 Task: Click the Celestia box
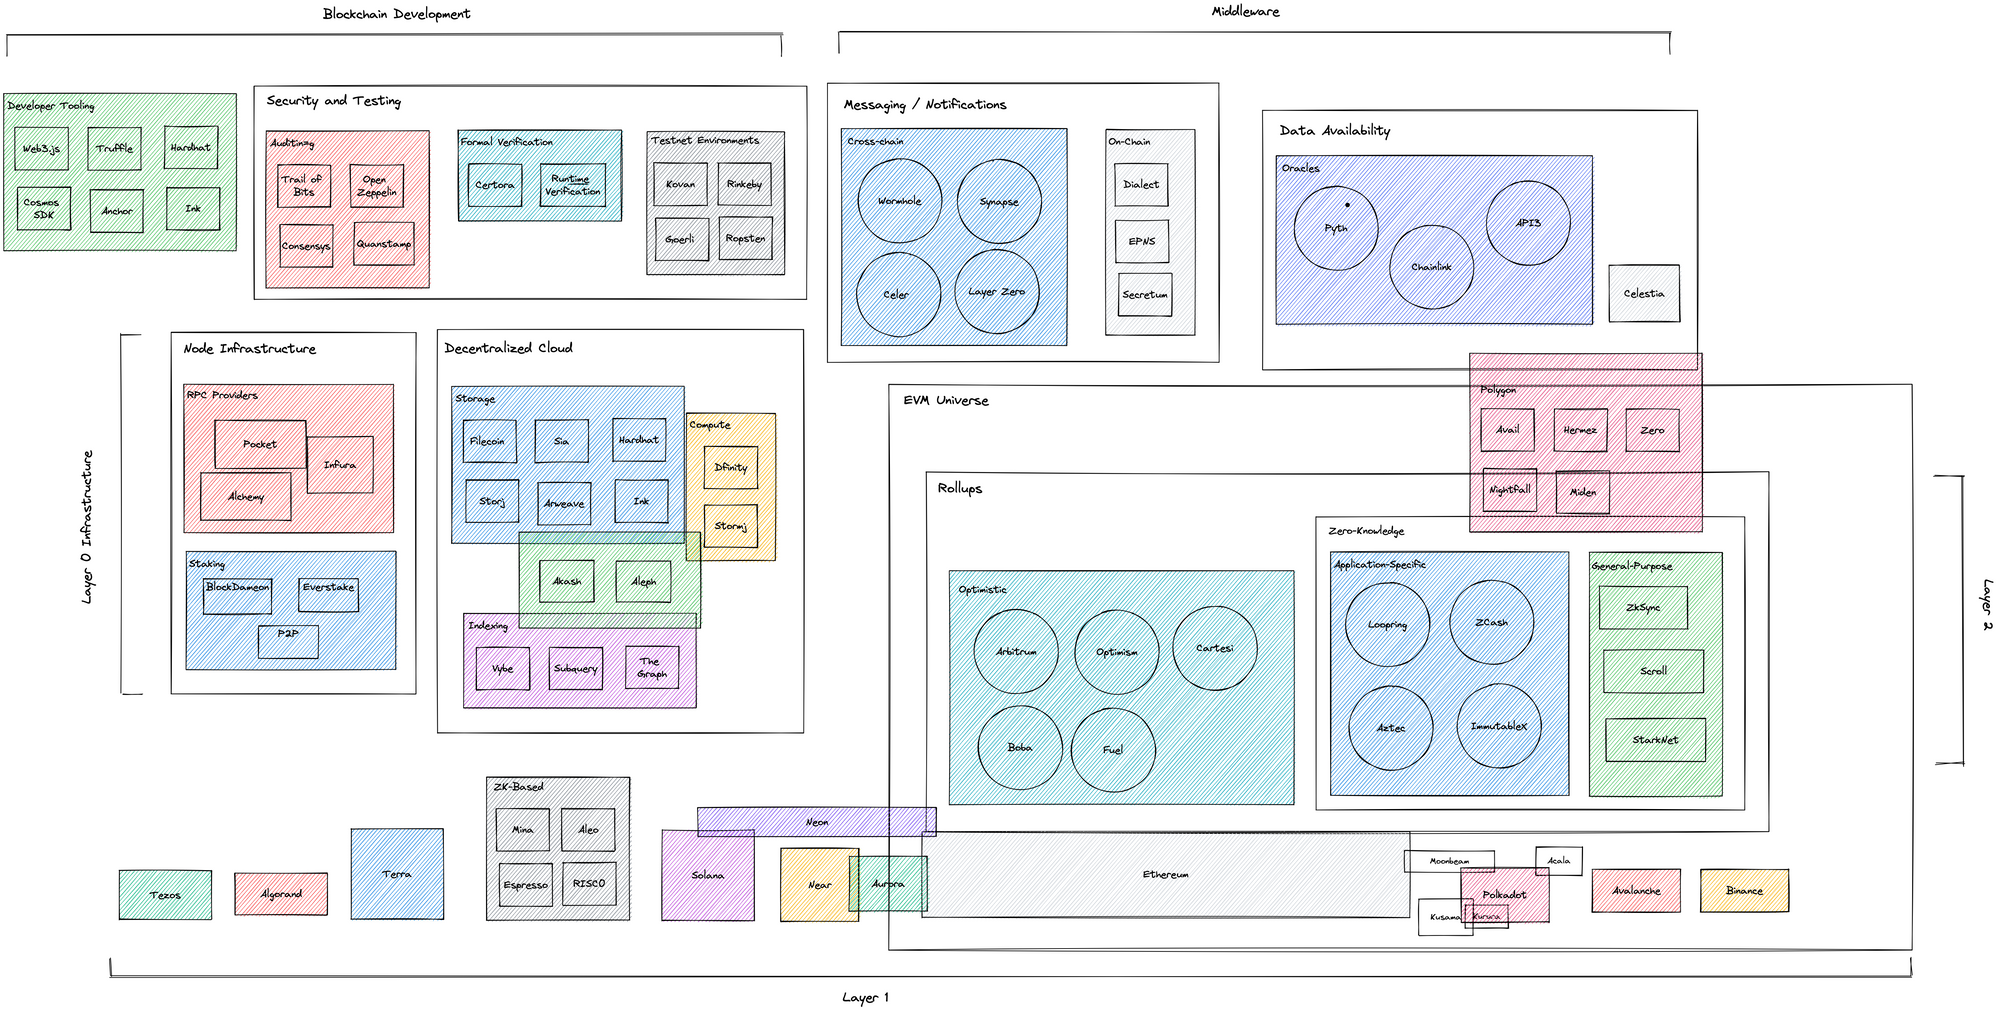(1643, 294)
